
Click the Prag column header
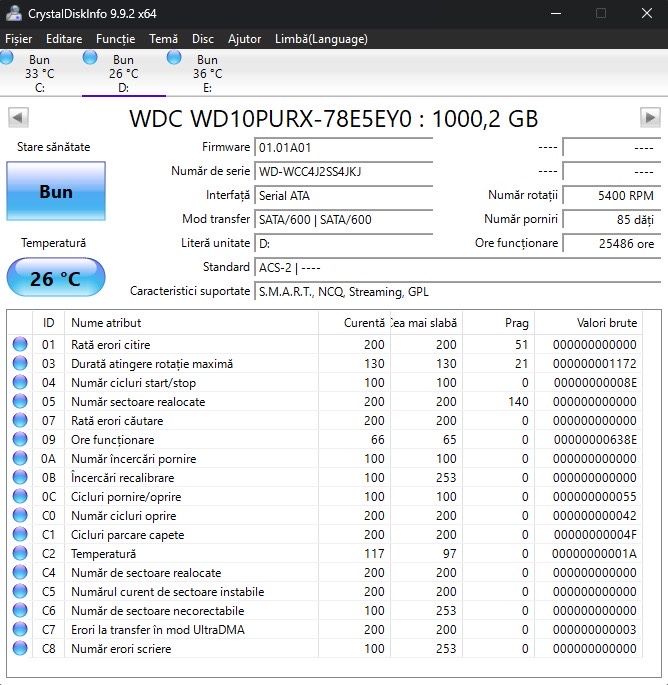(x=498, y=323)
